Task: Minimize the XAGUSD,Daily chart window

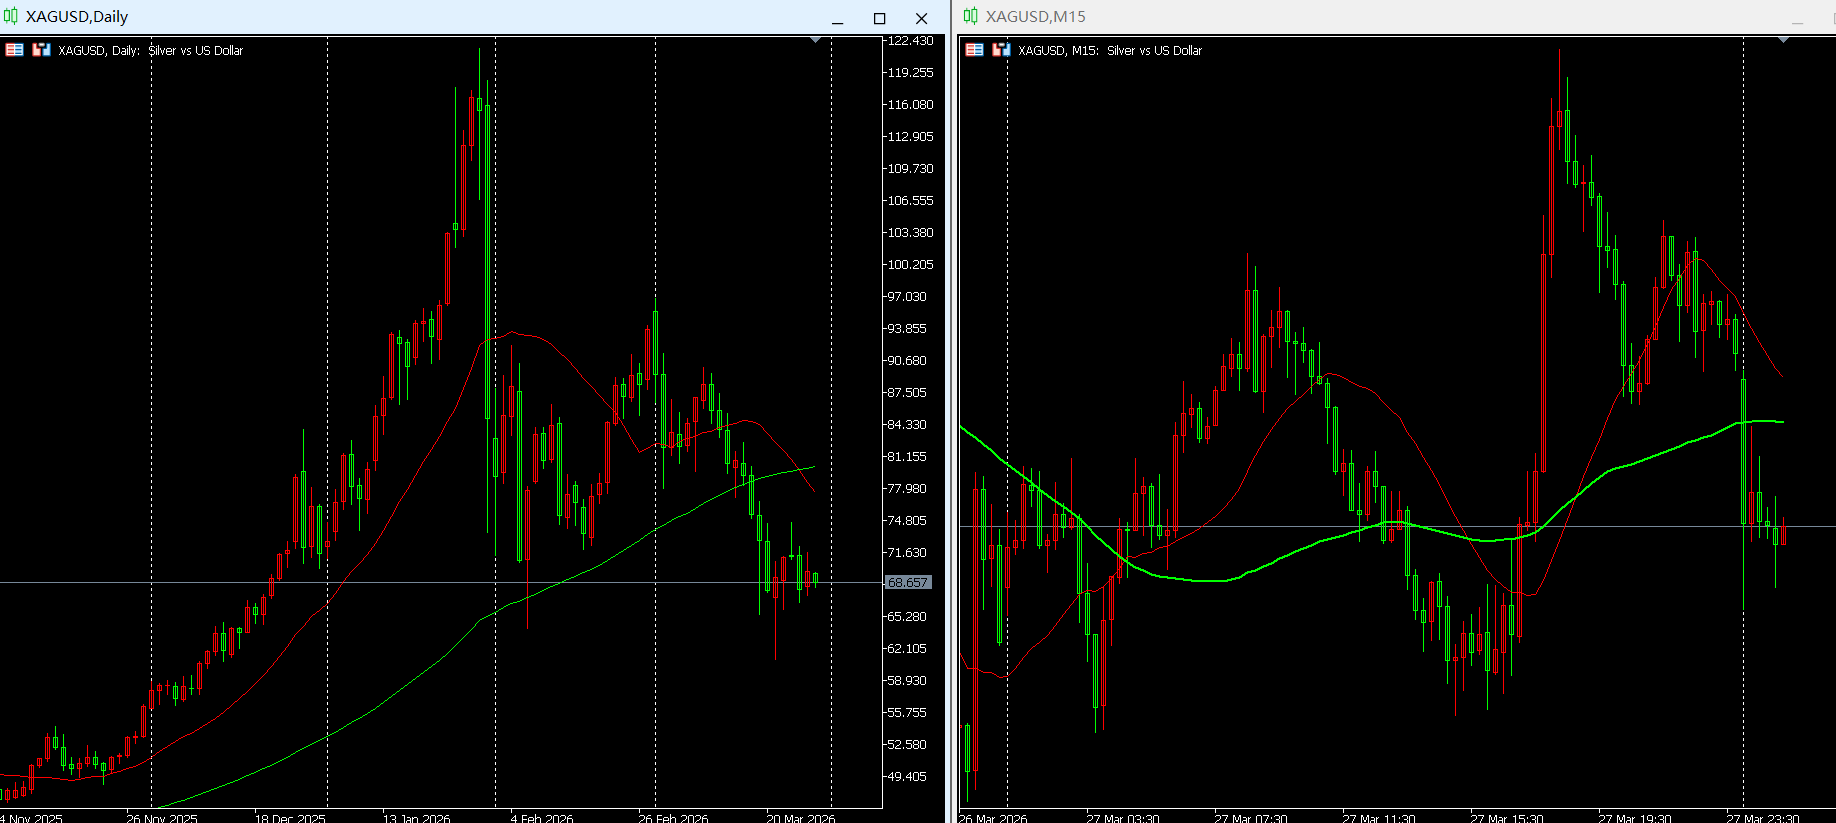Action: [x=837, y=18]
